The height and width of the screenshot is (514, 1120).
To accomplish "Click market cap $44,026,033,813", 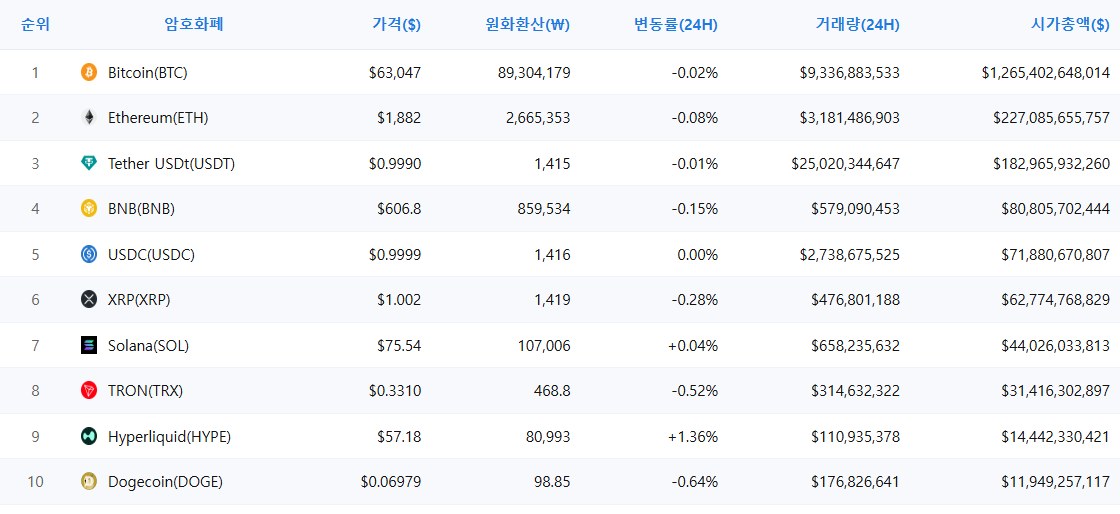I will 1056,346.
